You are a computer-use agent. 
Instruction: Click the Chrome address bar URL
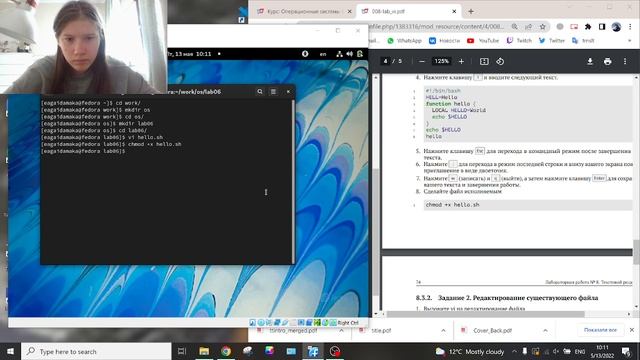click(x=437, y=27)
